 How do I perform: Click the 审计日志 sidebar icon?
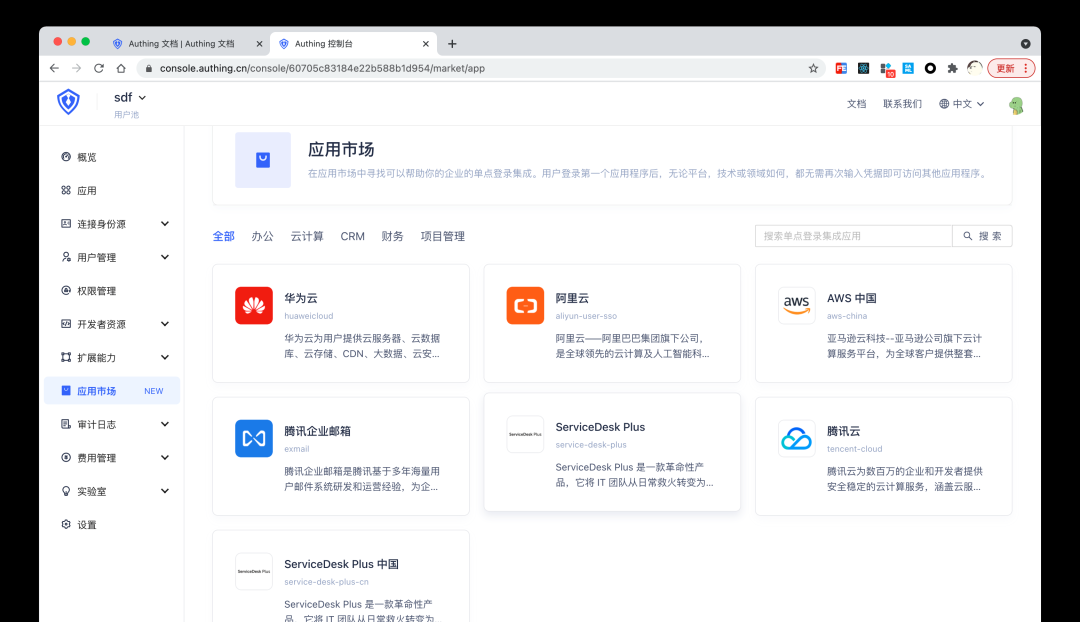pos(66,424)
